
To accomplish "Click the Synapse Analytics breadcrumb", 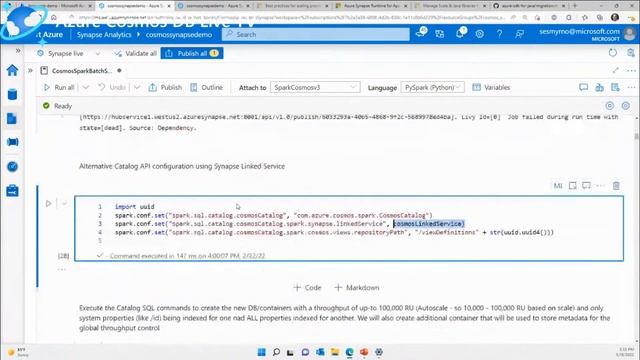I will tap(104, 35).
